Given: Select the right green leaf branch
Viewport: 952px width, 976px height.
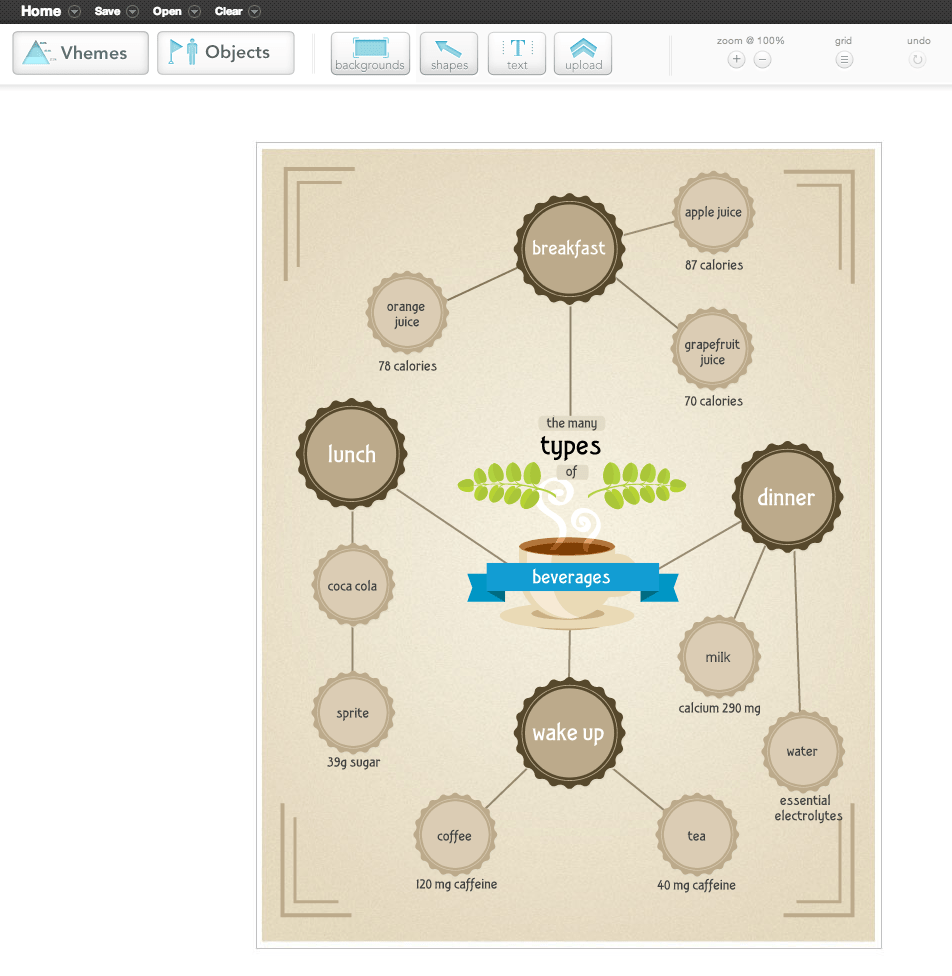Looking at the screenshot, I should pos(637,486).
